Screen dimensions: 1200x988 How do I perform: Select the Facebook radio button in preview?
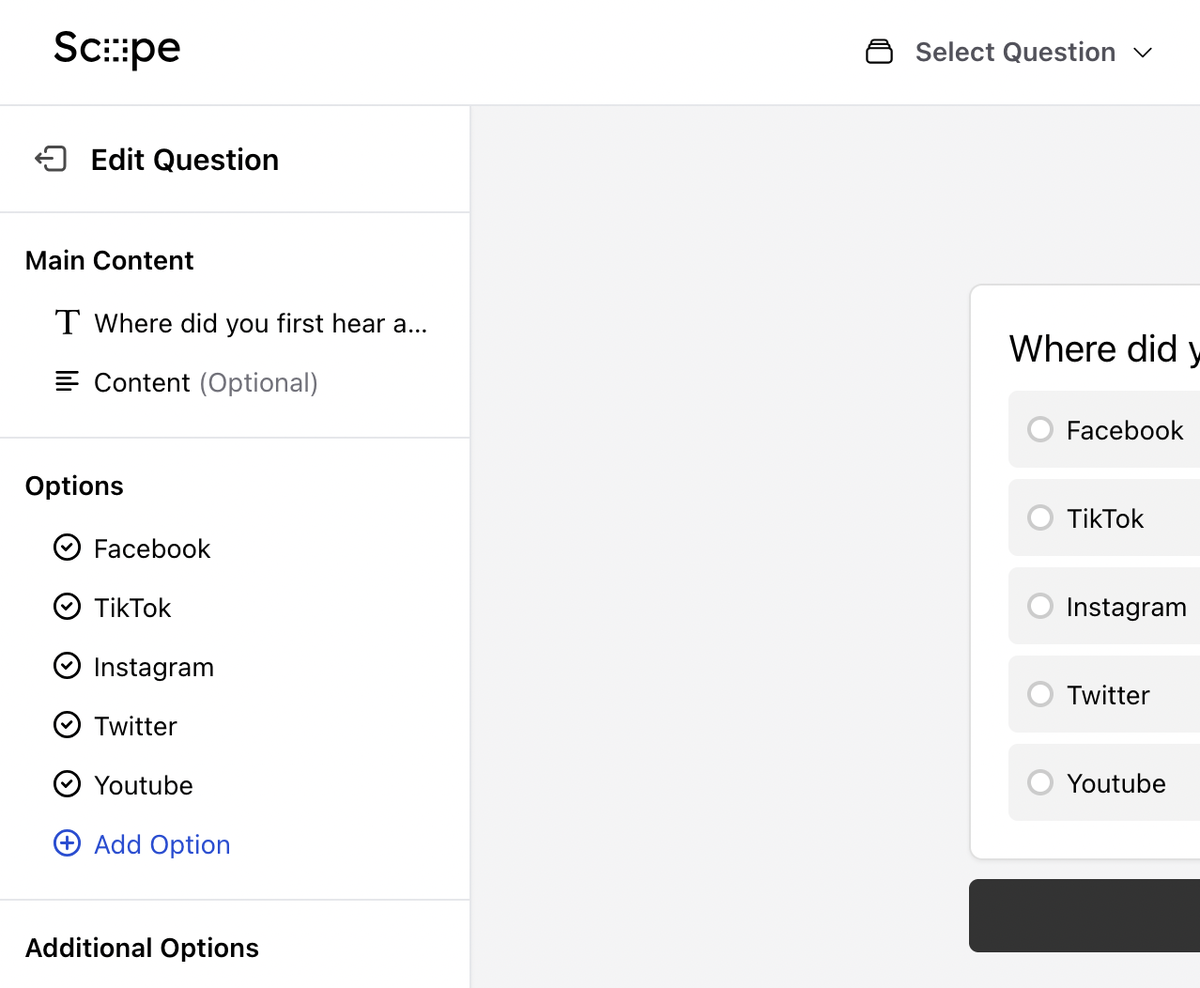1040,430
